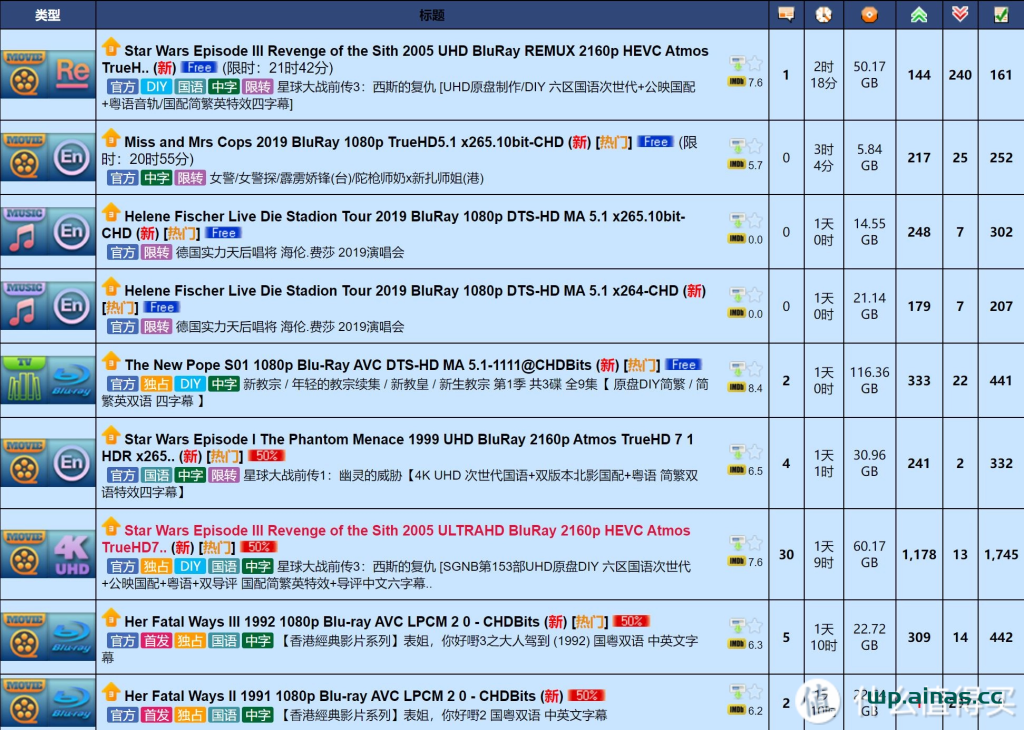The image size is (1024, 730).
Task: Open the red Revenge of the Sith ULTRAHD link
Action: click(396, 538)
